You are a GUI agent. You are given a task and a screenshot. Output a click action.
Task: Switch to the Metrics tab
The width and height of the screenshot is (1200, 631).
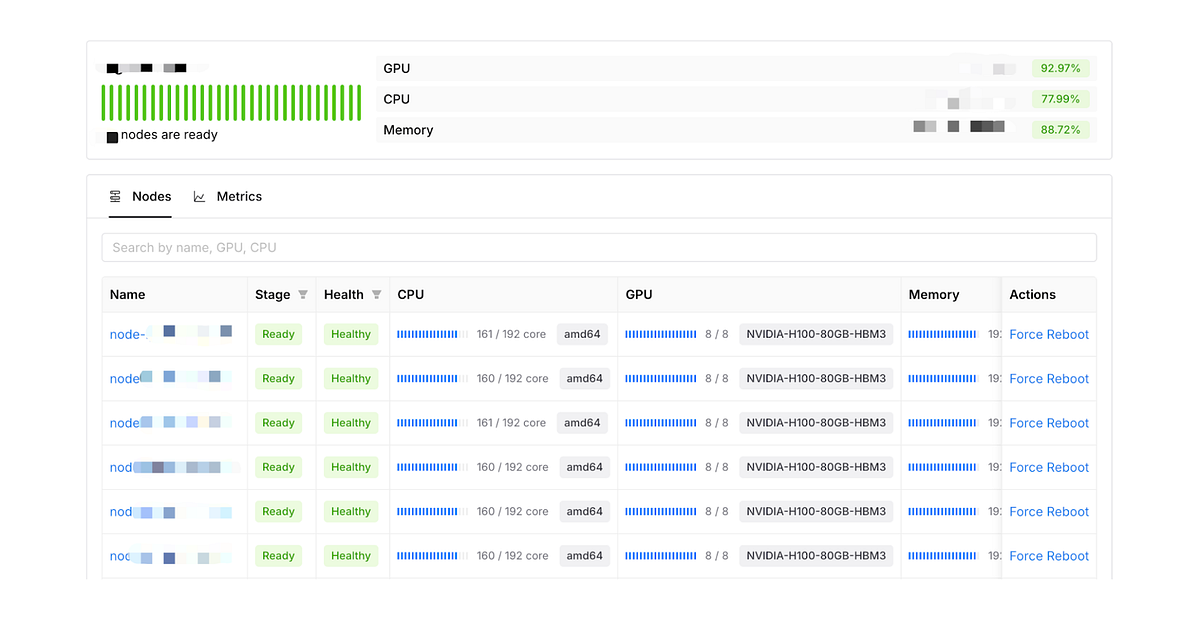coord(240,196)
